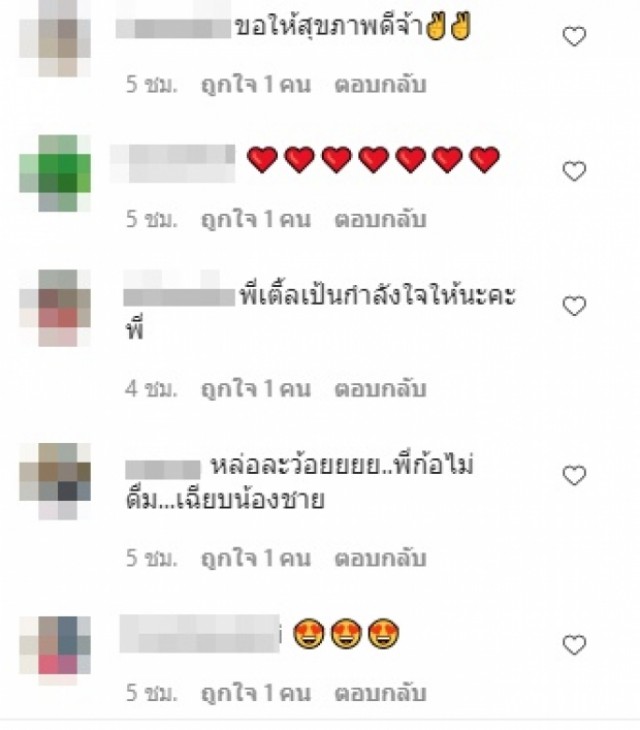View likes (ถูกใจ 1 คน) on the 4 ชม. comment
This screenshot has height=730, width=640.
coord(256,389)
